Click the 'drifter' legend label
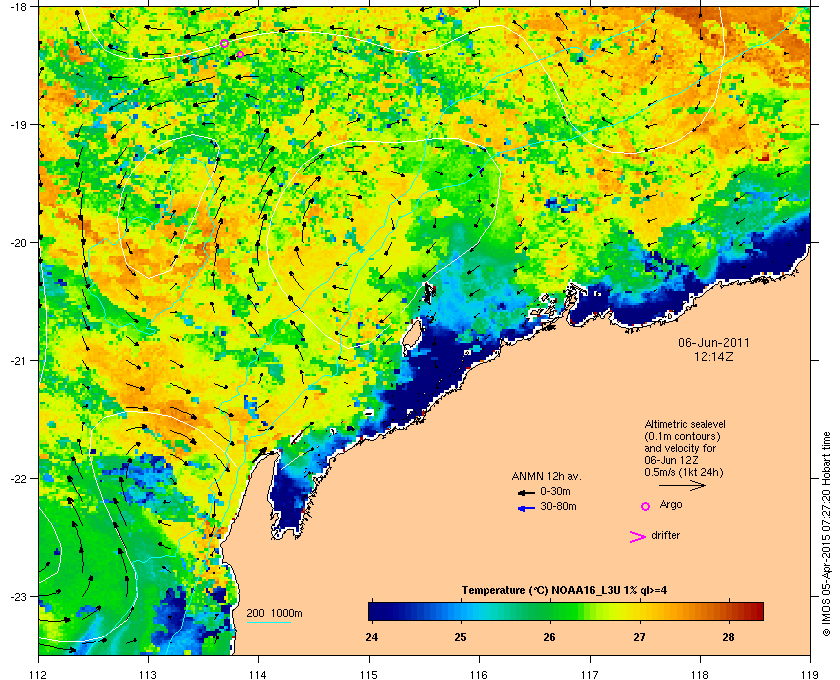 (x=665, y=535)
